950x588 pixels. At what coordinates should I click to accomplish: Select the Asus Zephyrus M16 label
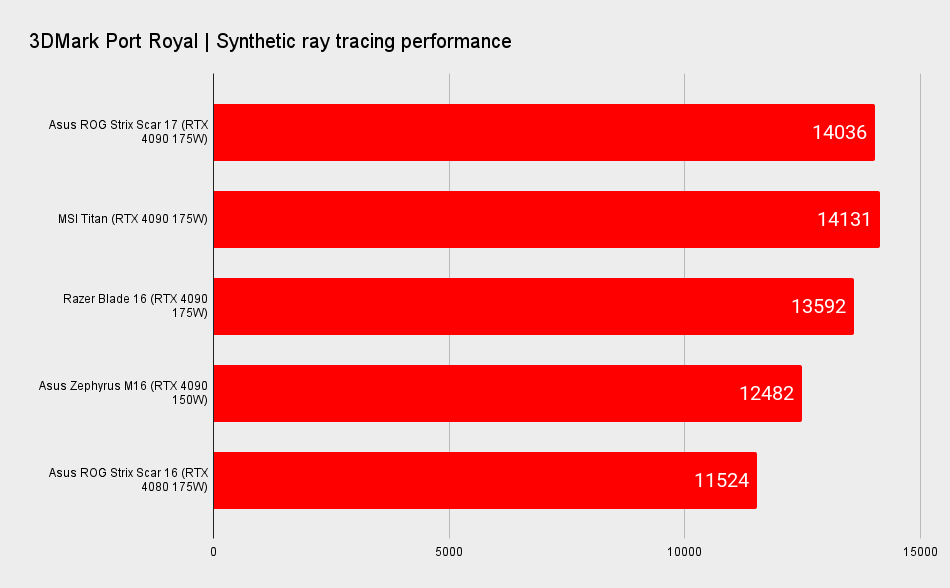[x=123, y=392]
